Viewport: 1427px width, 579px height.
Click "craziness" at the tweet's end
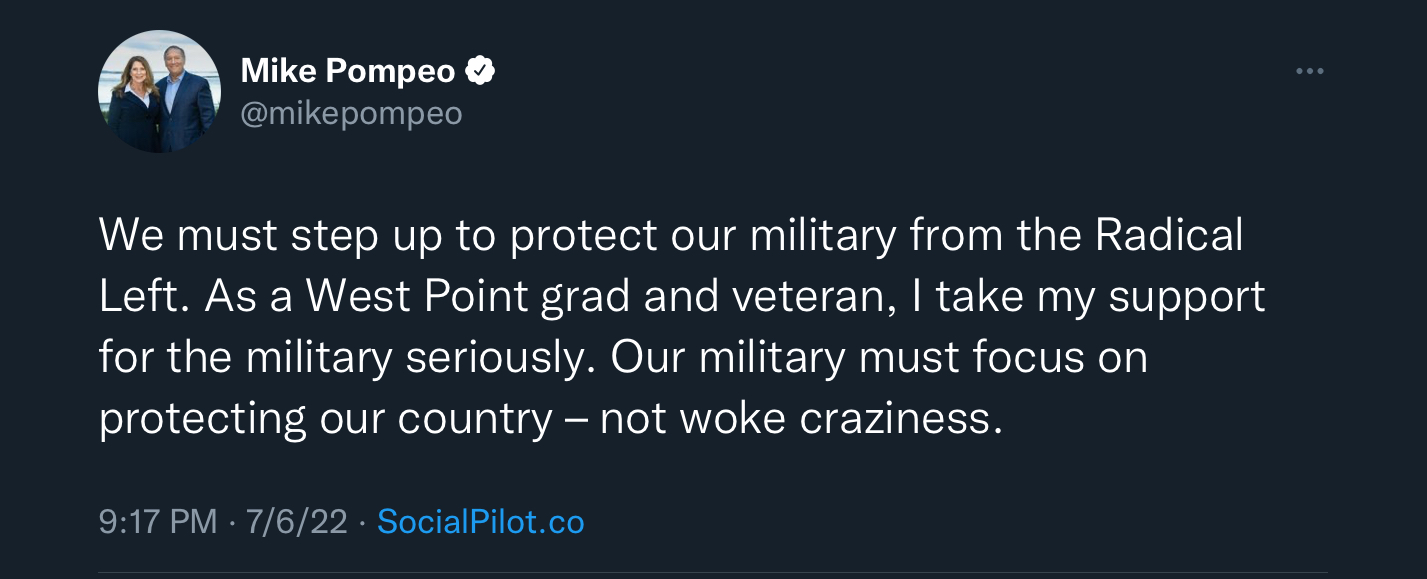(x=900, y=419)
